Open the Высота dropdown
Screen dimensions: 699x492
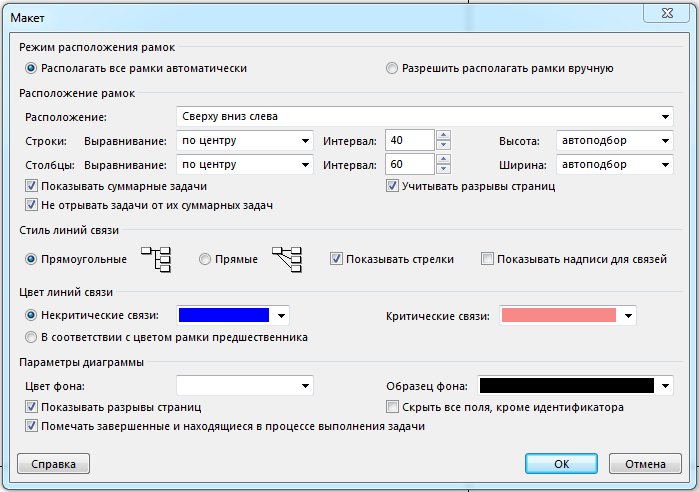click(615, 140)
